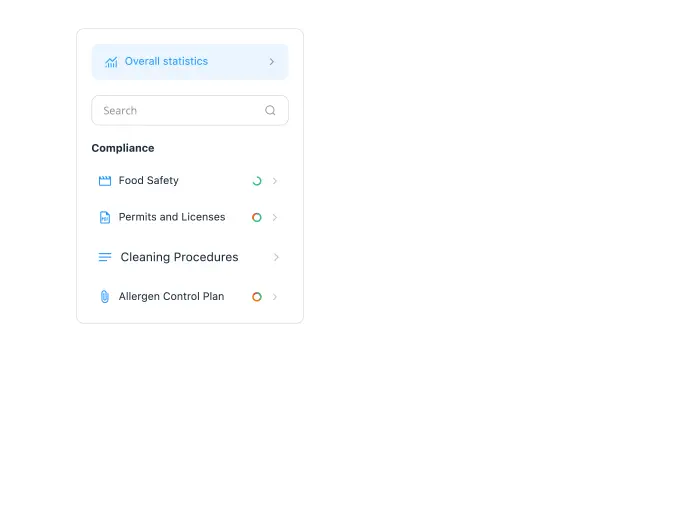This screenshot has width=700, height=511.
Task: Select the Food Safety menu item
Action: [x=190, y=181]
